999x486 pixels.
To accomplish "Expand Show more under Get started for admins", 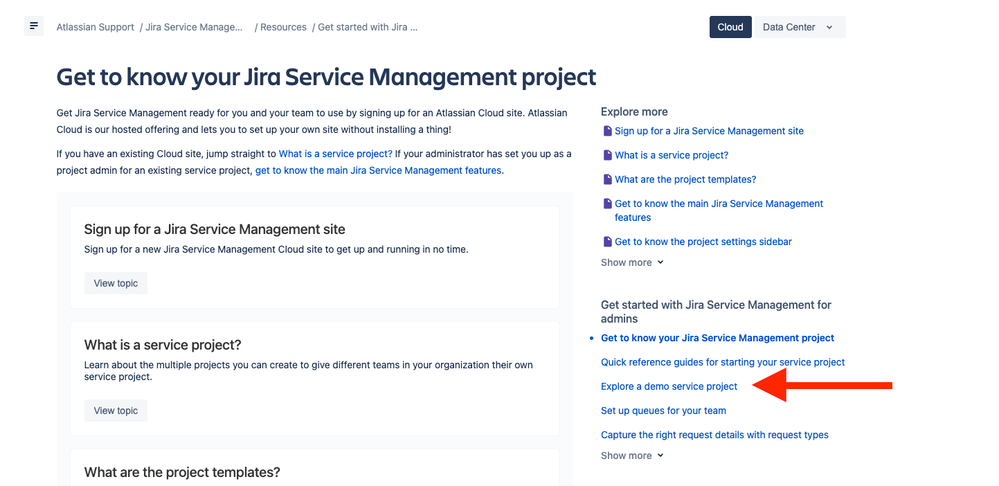I will point(632,455).
